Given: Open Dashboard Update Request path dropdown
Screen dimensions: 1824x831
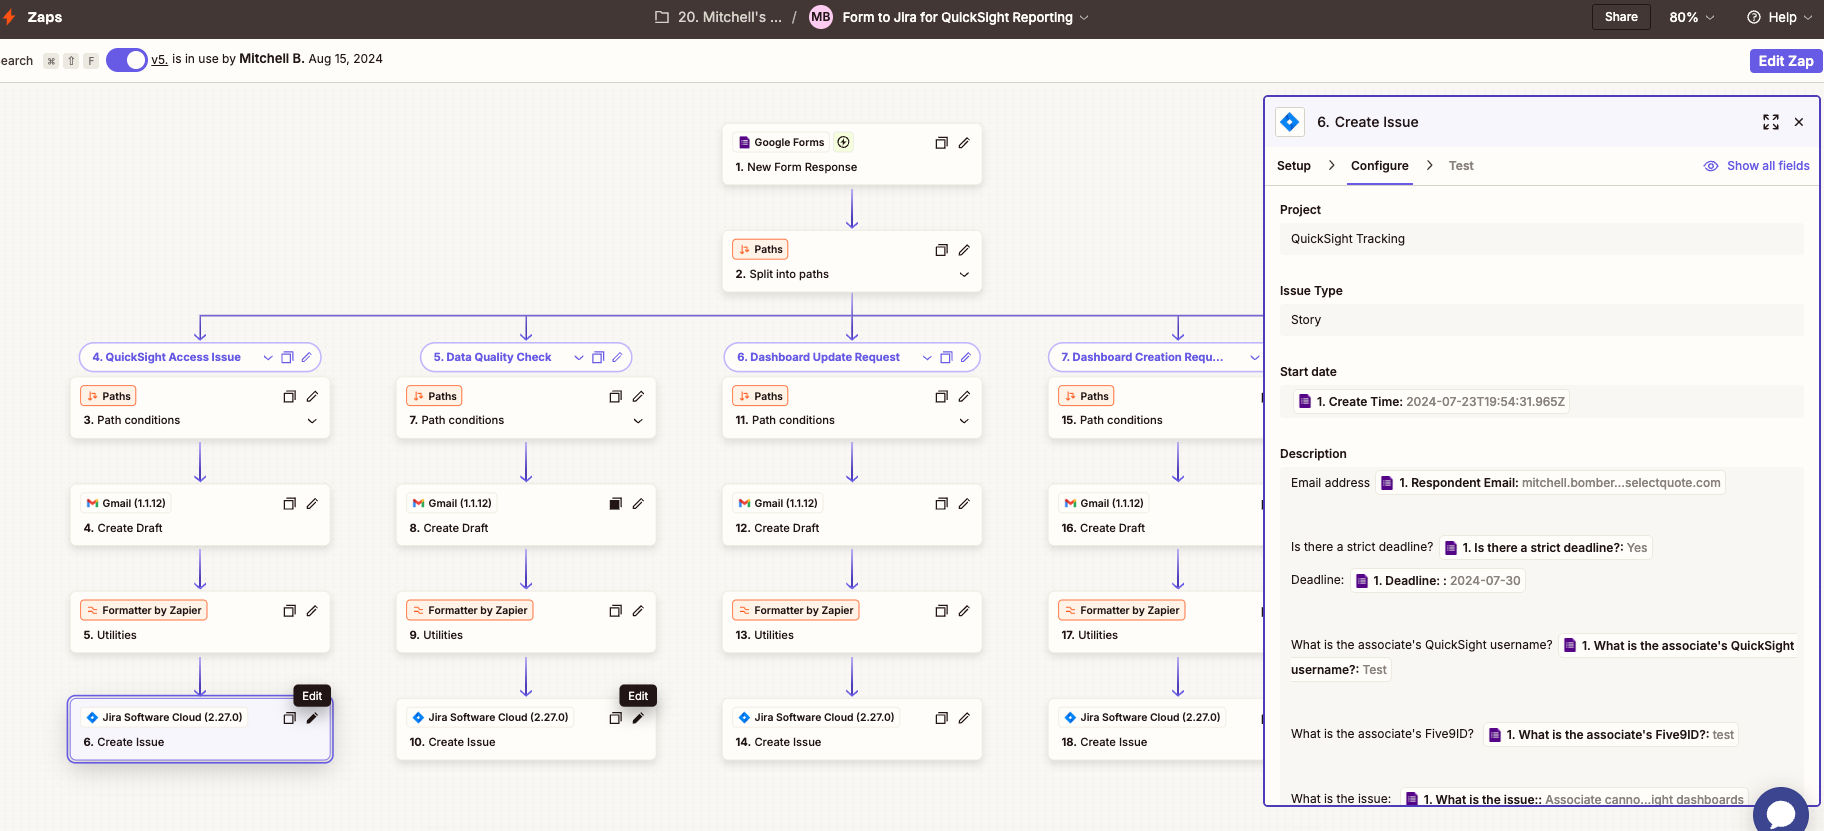Looking at the screenshot, I should click(927, 358).
